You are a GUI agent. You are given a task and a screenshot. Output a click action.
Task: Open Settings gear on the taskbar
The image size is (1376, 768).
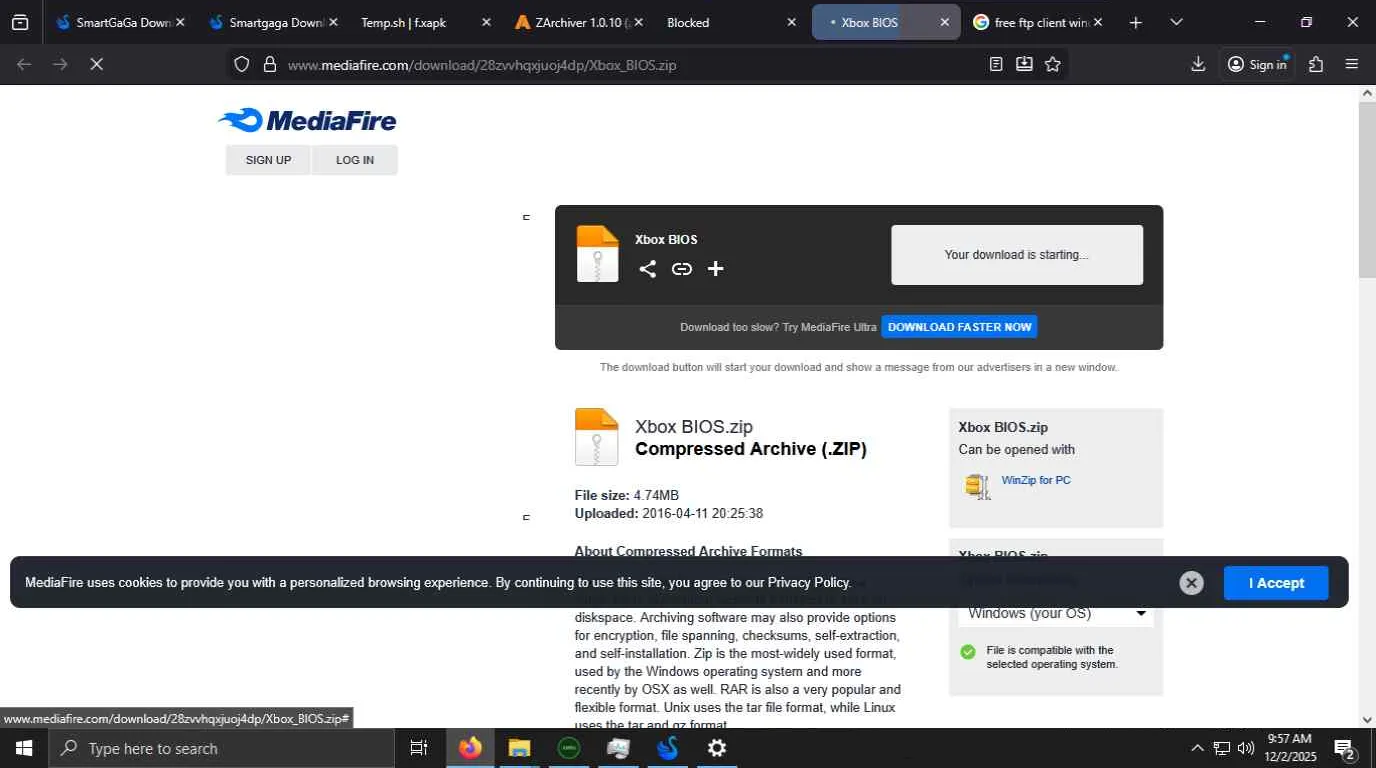[x=717, y=748]
